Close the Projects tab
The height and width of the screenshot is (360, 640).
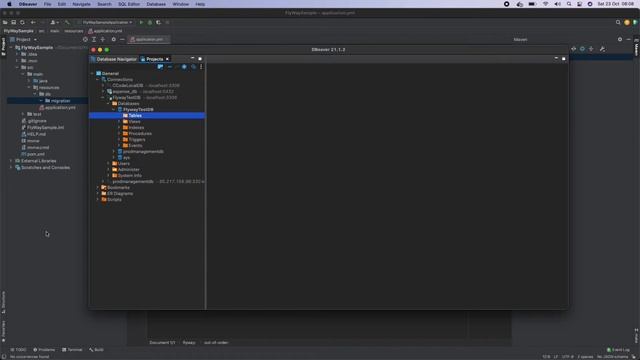pyautogui.click(x=167, y=59)
